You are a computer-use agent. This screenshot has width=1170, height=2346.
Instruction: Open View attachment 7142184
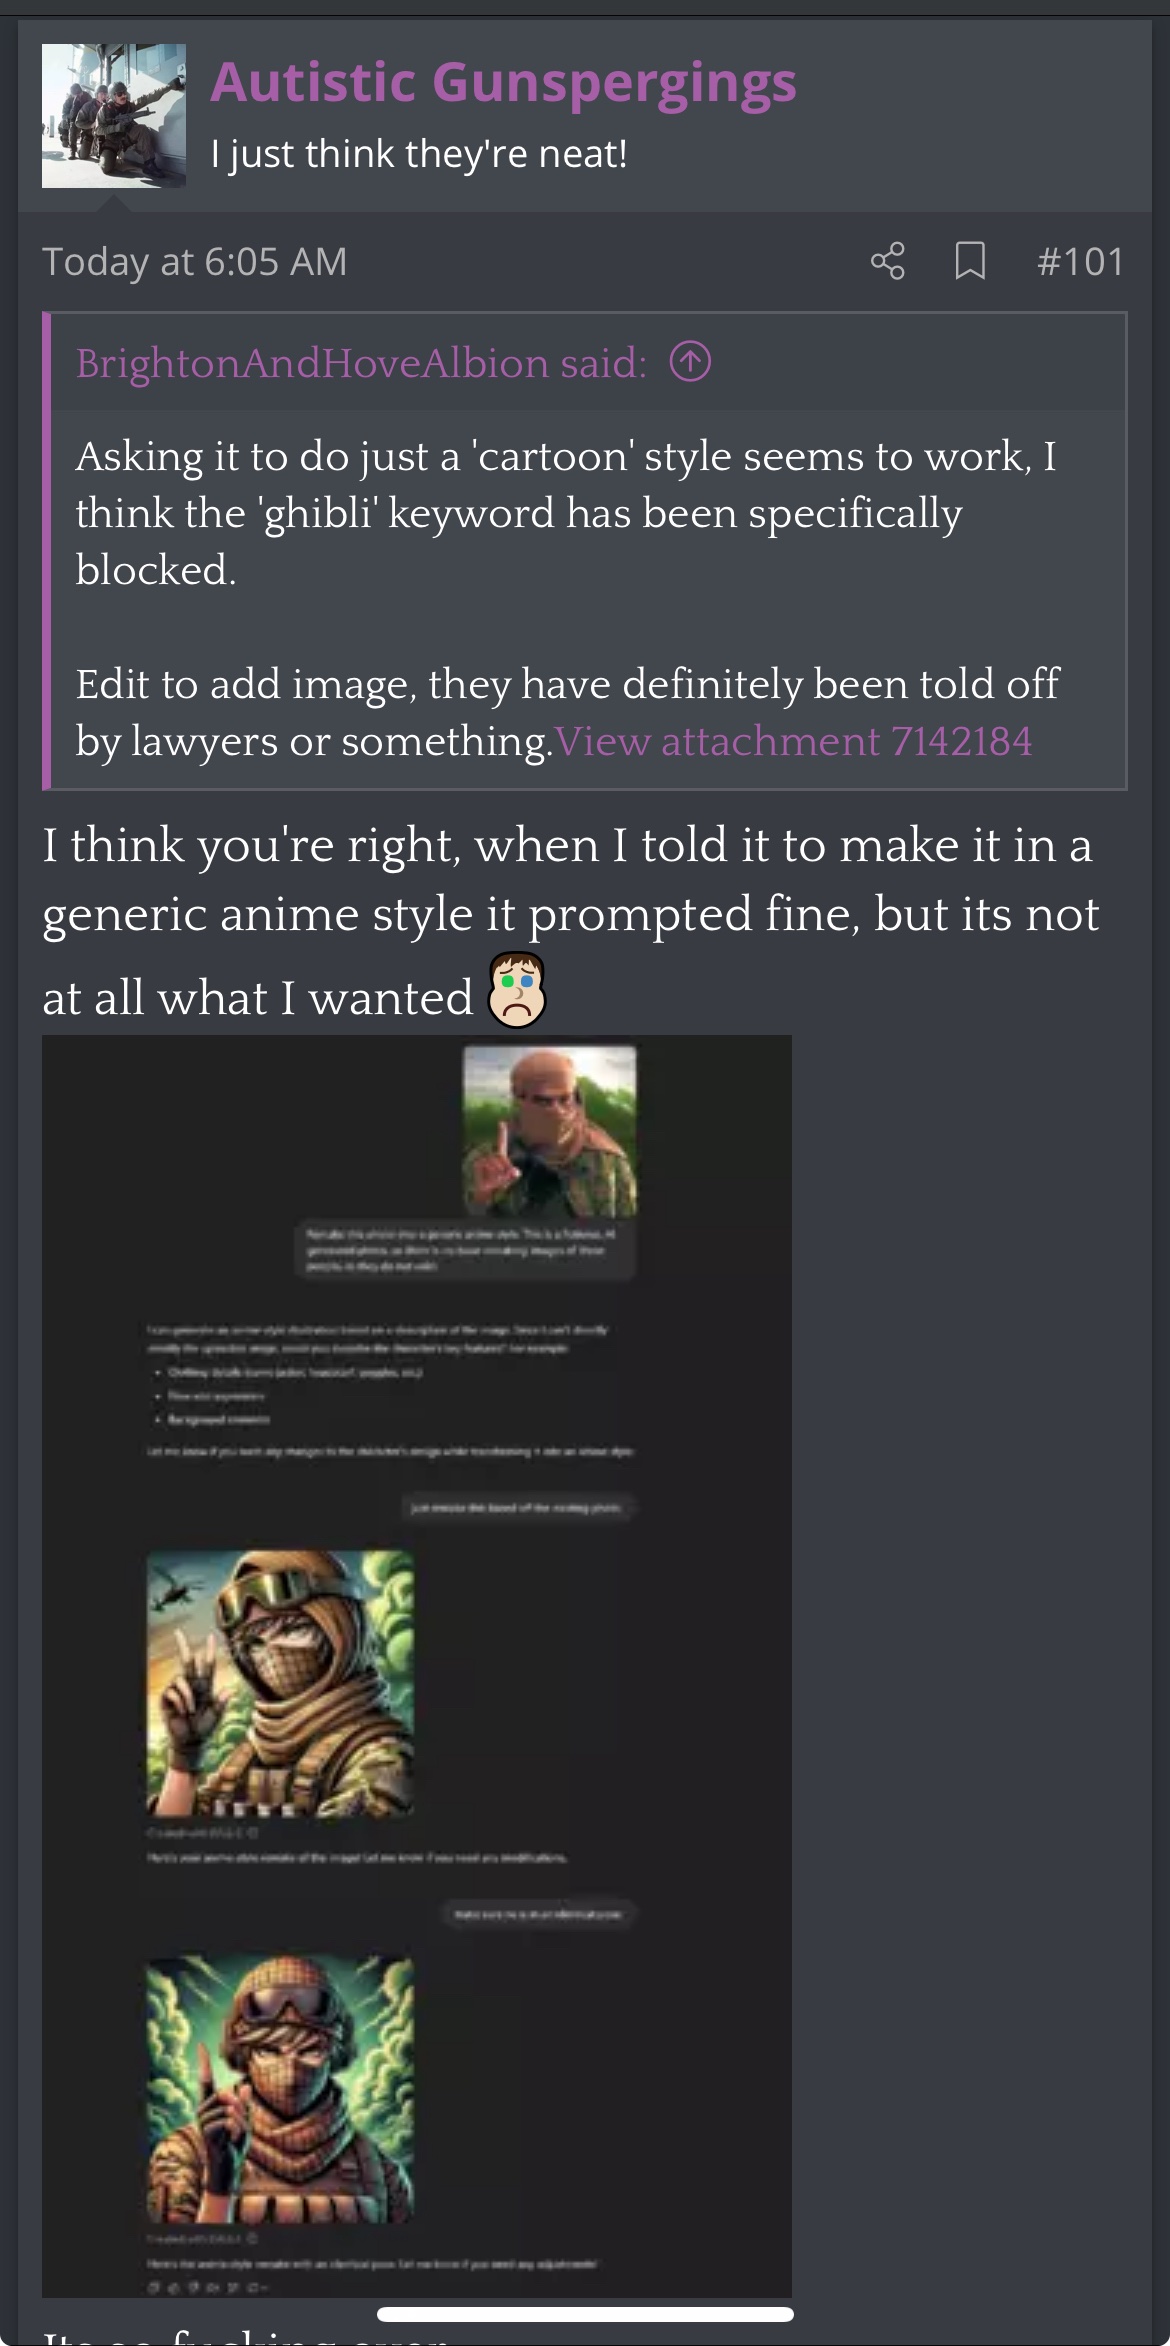pyautogui.click(x=793, y=741)
